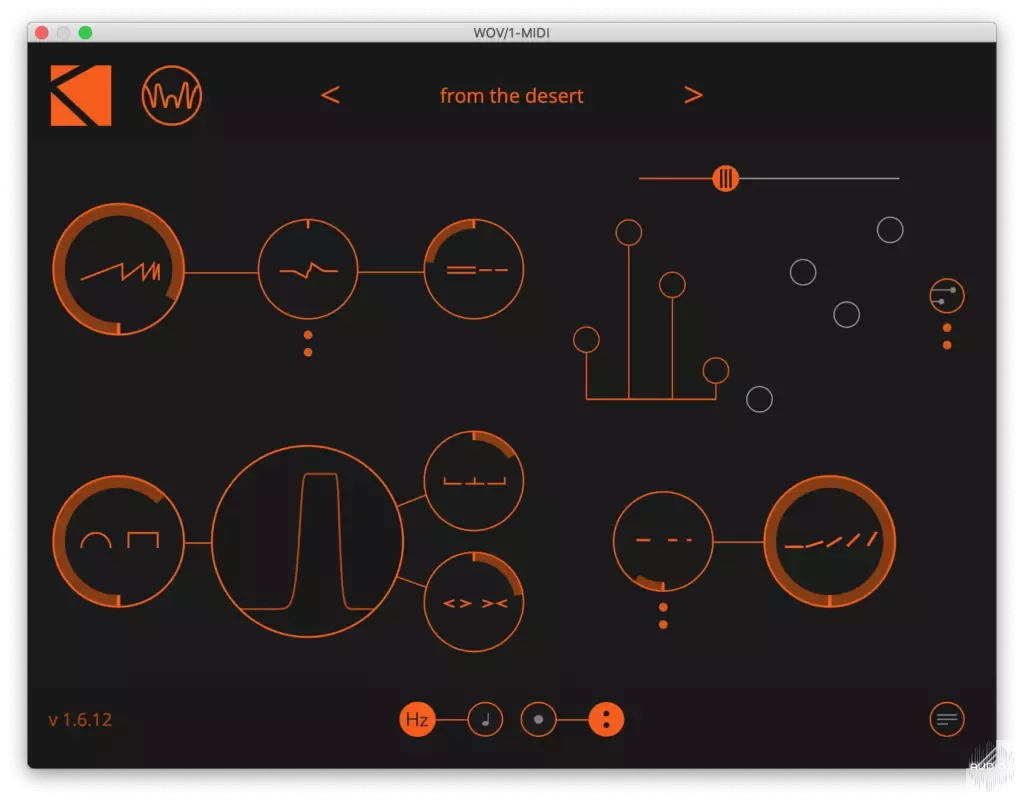Viewport: 1024px width, 801px height.
Task: Click the lowest grey circle node beside envelope
Action: pos(760,399)
